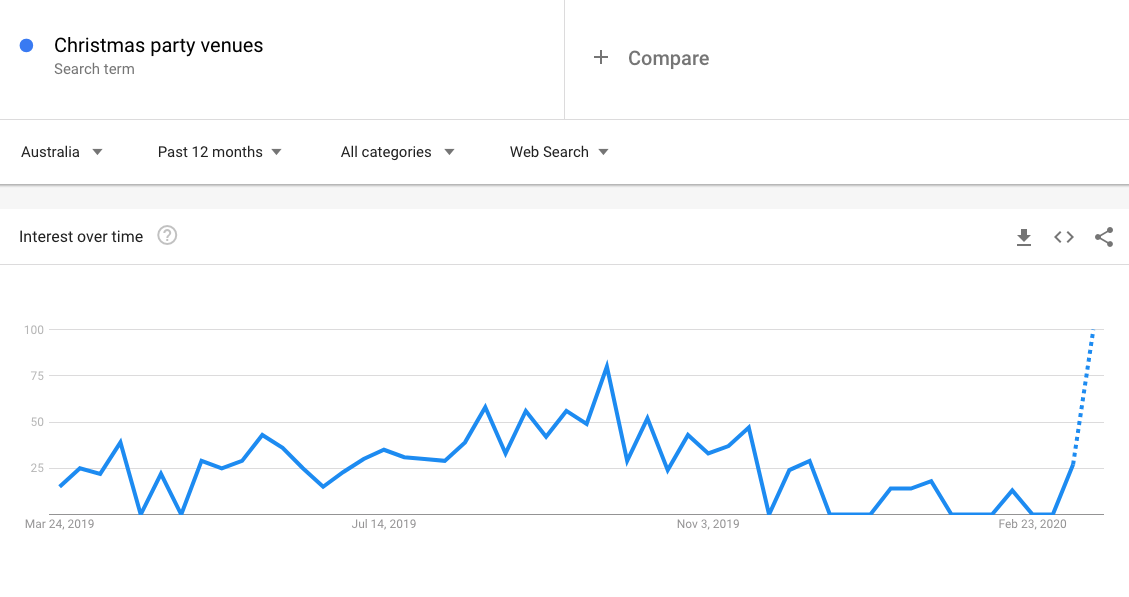Viewport: 1129px width, 597px height.
Task: Click the plus icon beside Compare
Action: [601, 58]
